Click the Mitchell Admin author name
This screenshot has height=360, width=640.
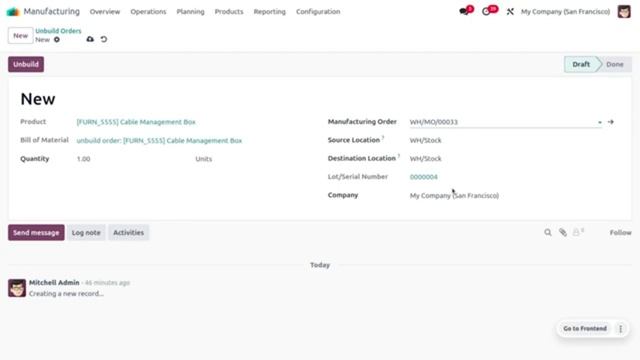tap(54, 282)
